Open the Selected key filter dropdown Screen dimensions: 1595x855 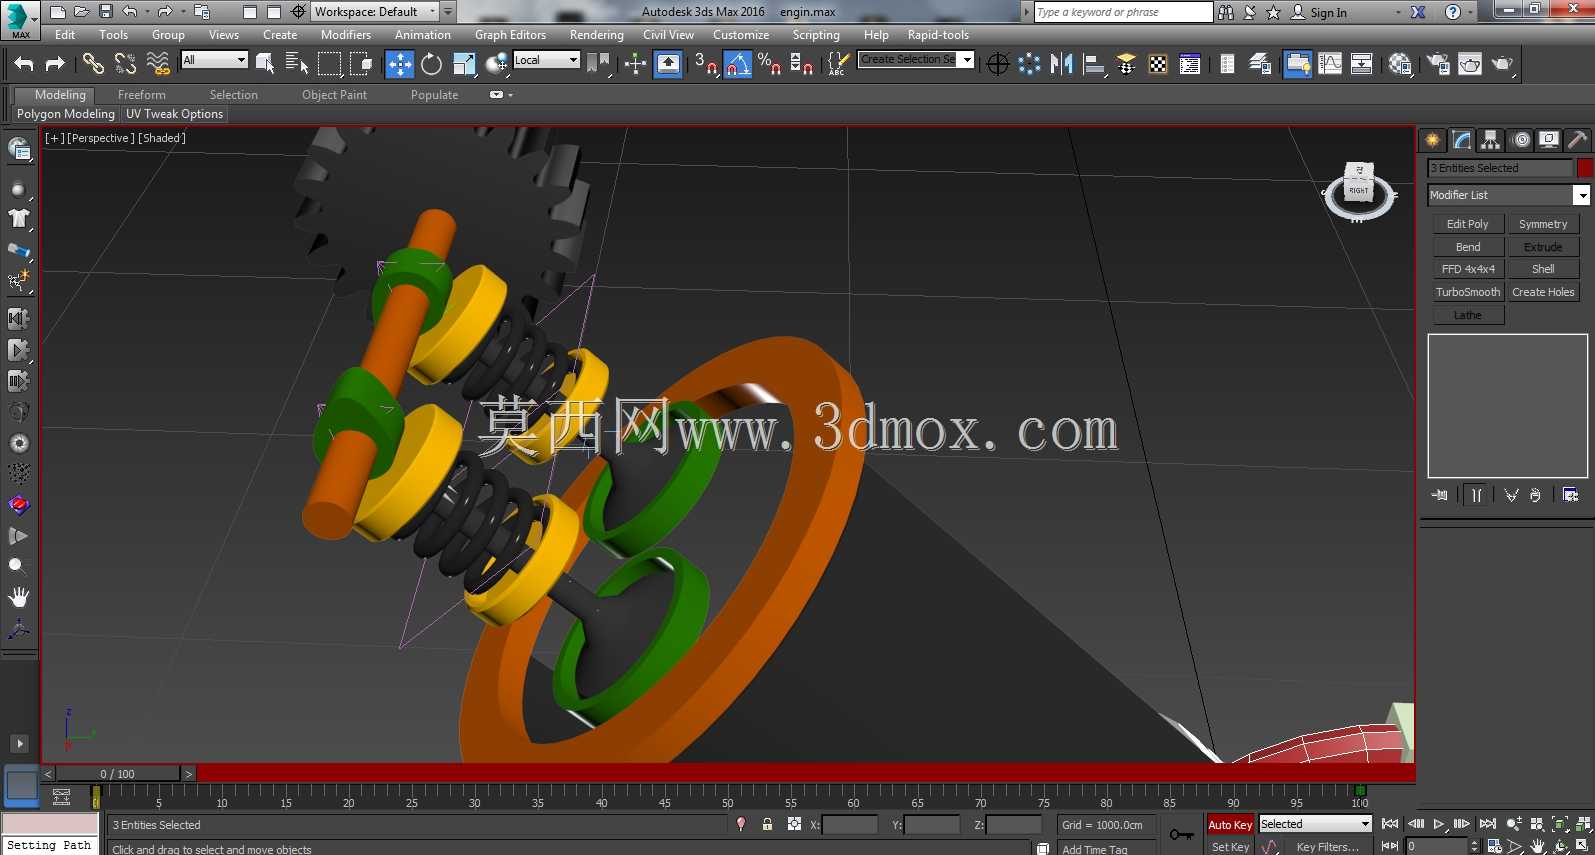pyautogui.click(x=1315, y=824)
